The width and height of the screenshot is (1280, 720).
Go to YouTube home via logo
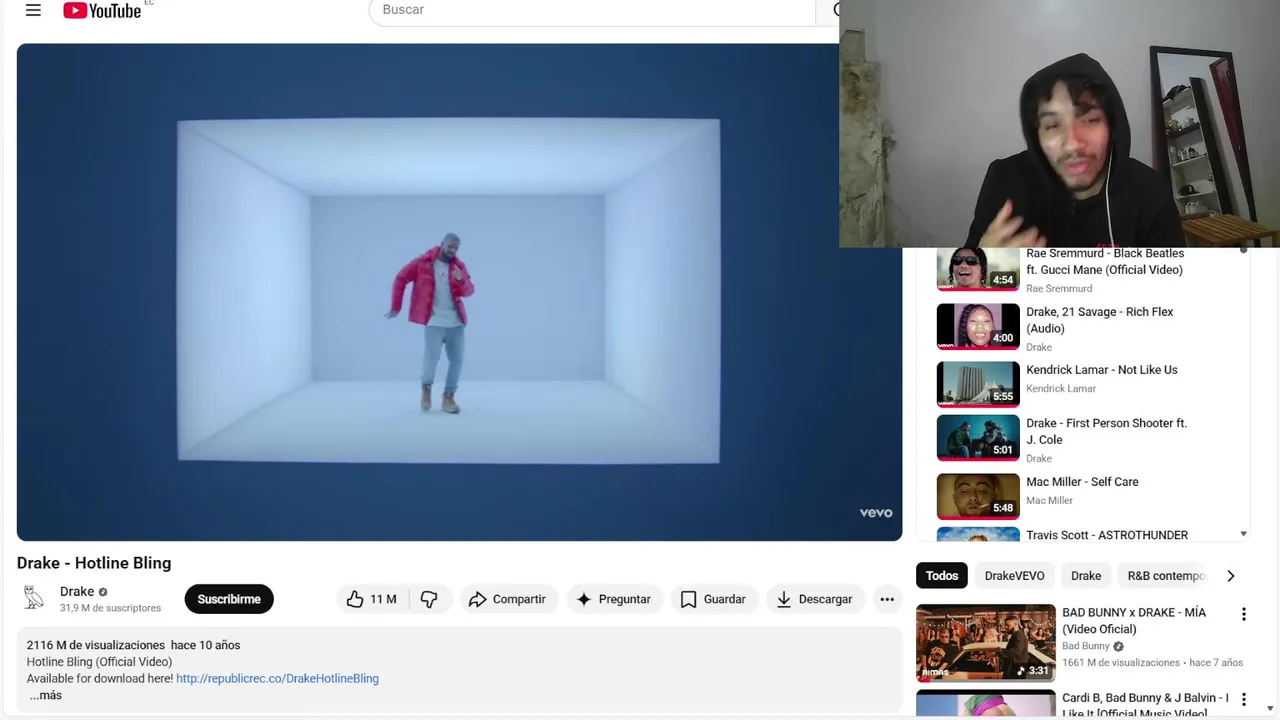(x=102, y=10)
